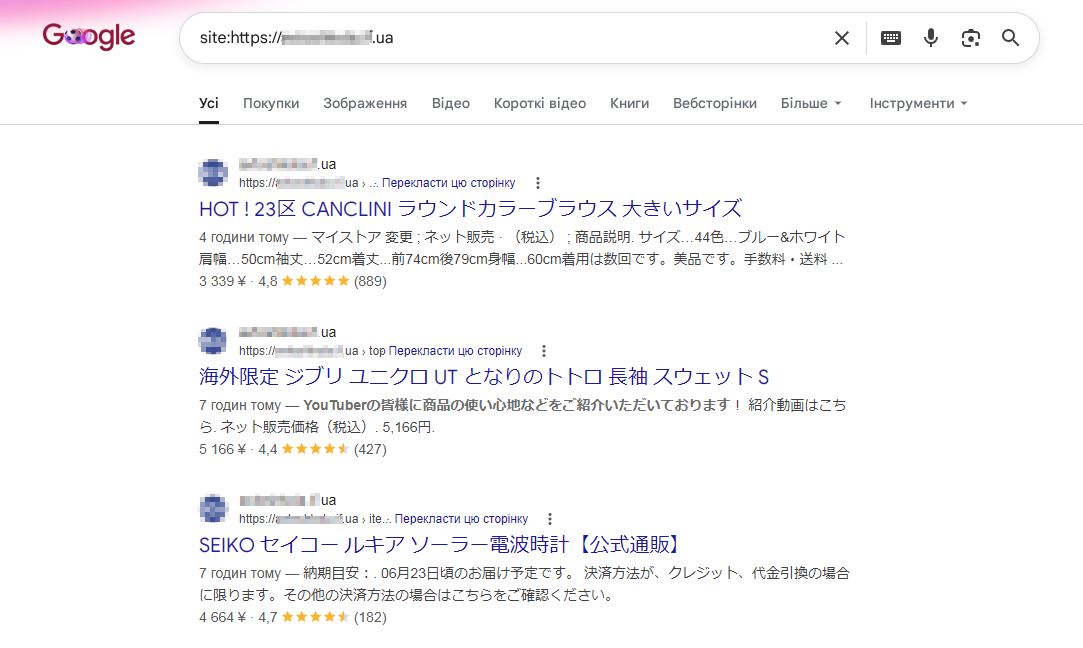Click the magnifying glass search button
The height and width of the screenshot is (648, 1083).
point(1010,38)
